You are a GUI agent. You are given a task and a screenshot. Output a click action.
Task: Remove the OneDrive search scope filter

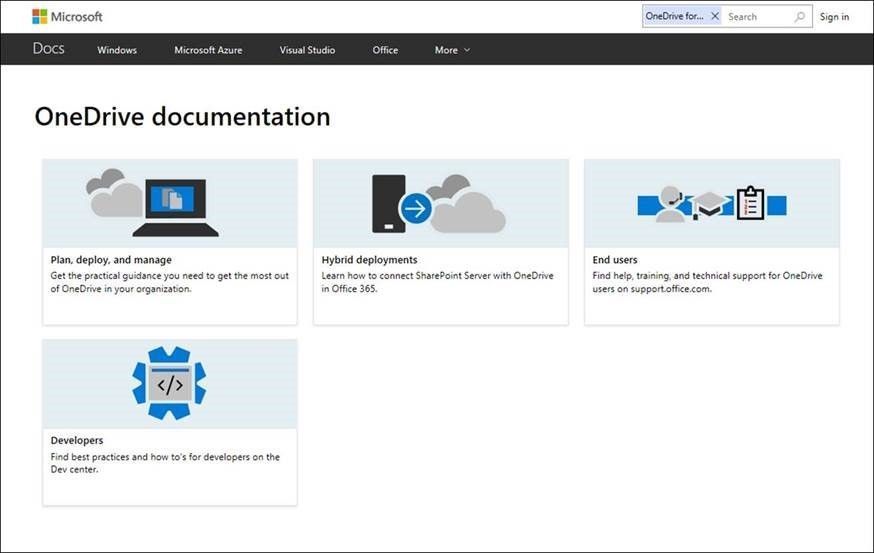pos(715,17)
